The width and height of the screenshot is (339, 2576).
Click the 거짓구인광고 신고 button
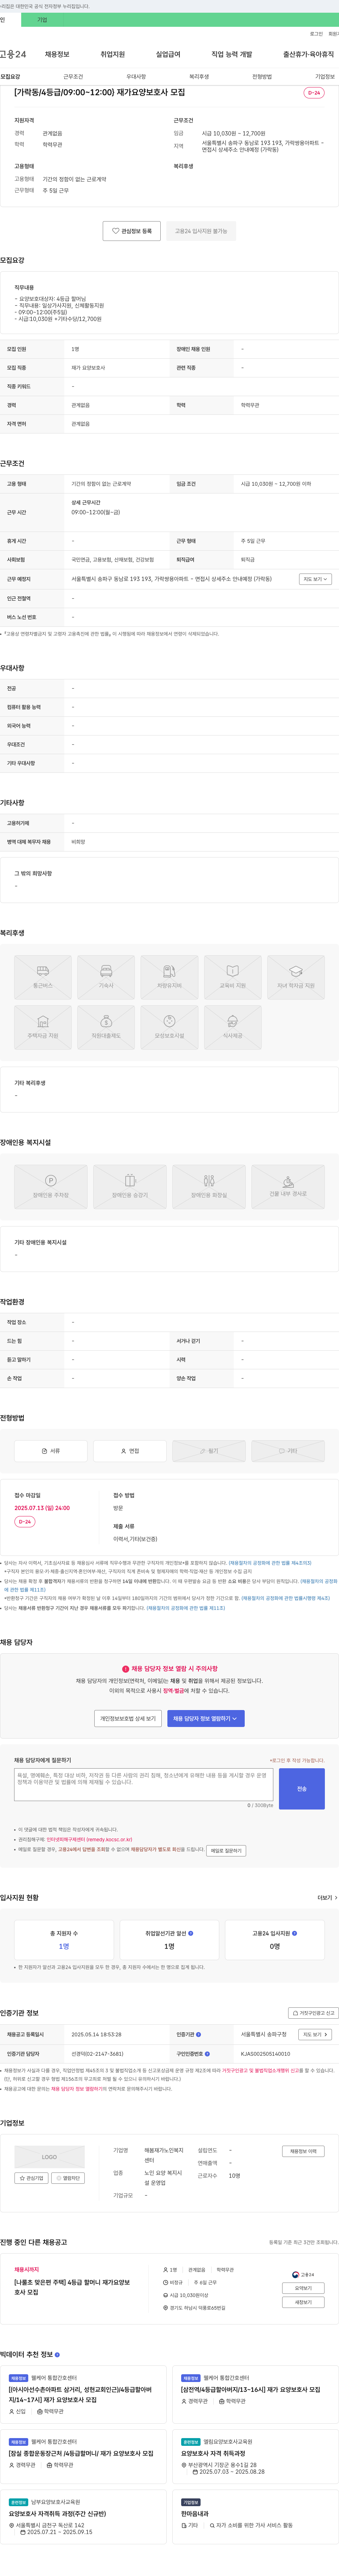click(313, 2013)
